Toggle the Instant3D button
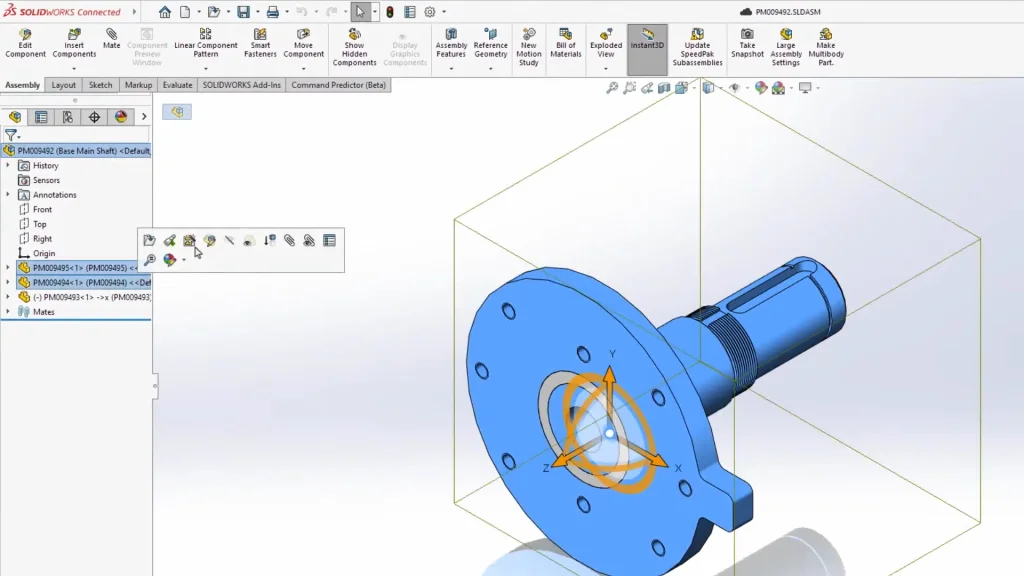Image resolution: width=1024 pixels, height=576 pixels. coord(647,39)
